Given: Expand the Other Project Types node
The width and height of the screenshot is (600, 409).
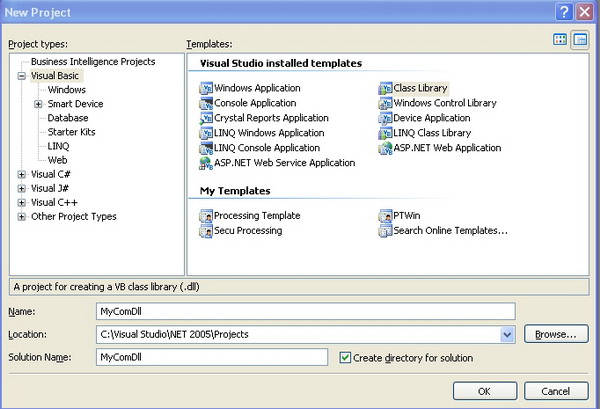Looking at the screenshot, I should pyautogui.click(x=22, y=217).
